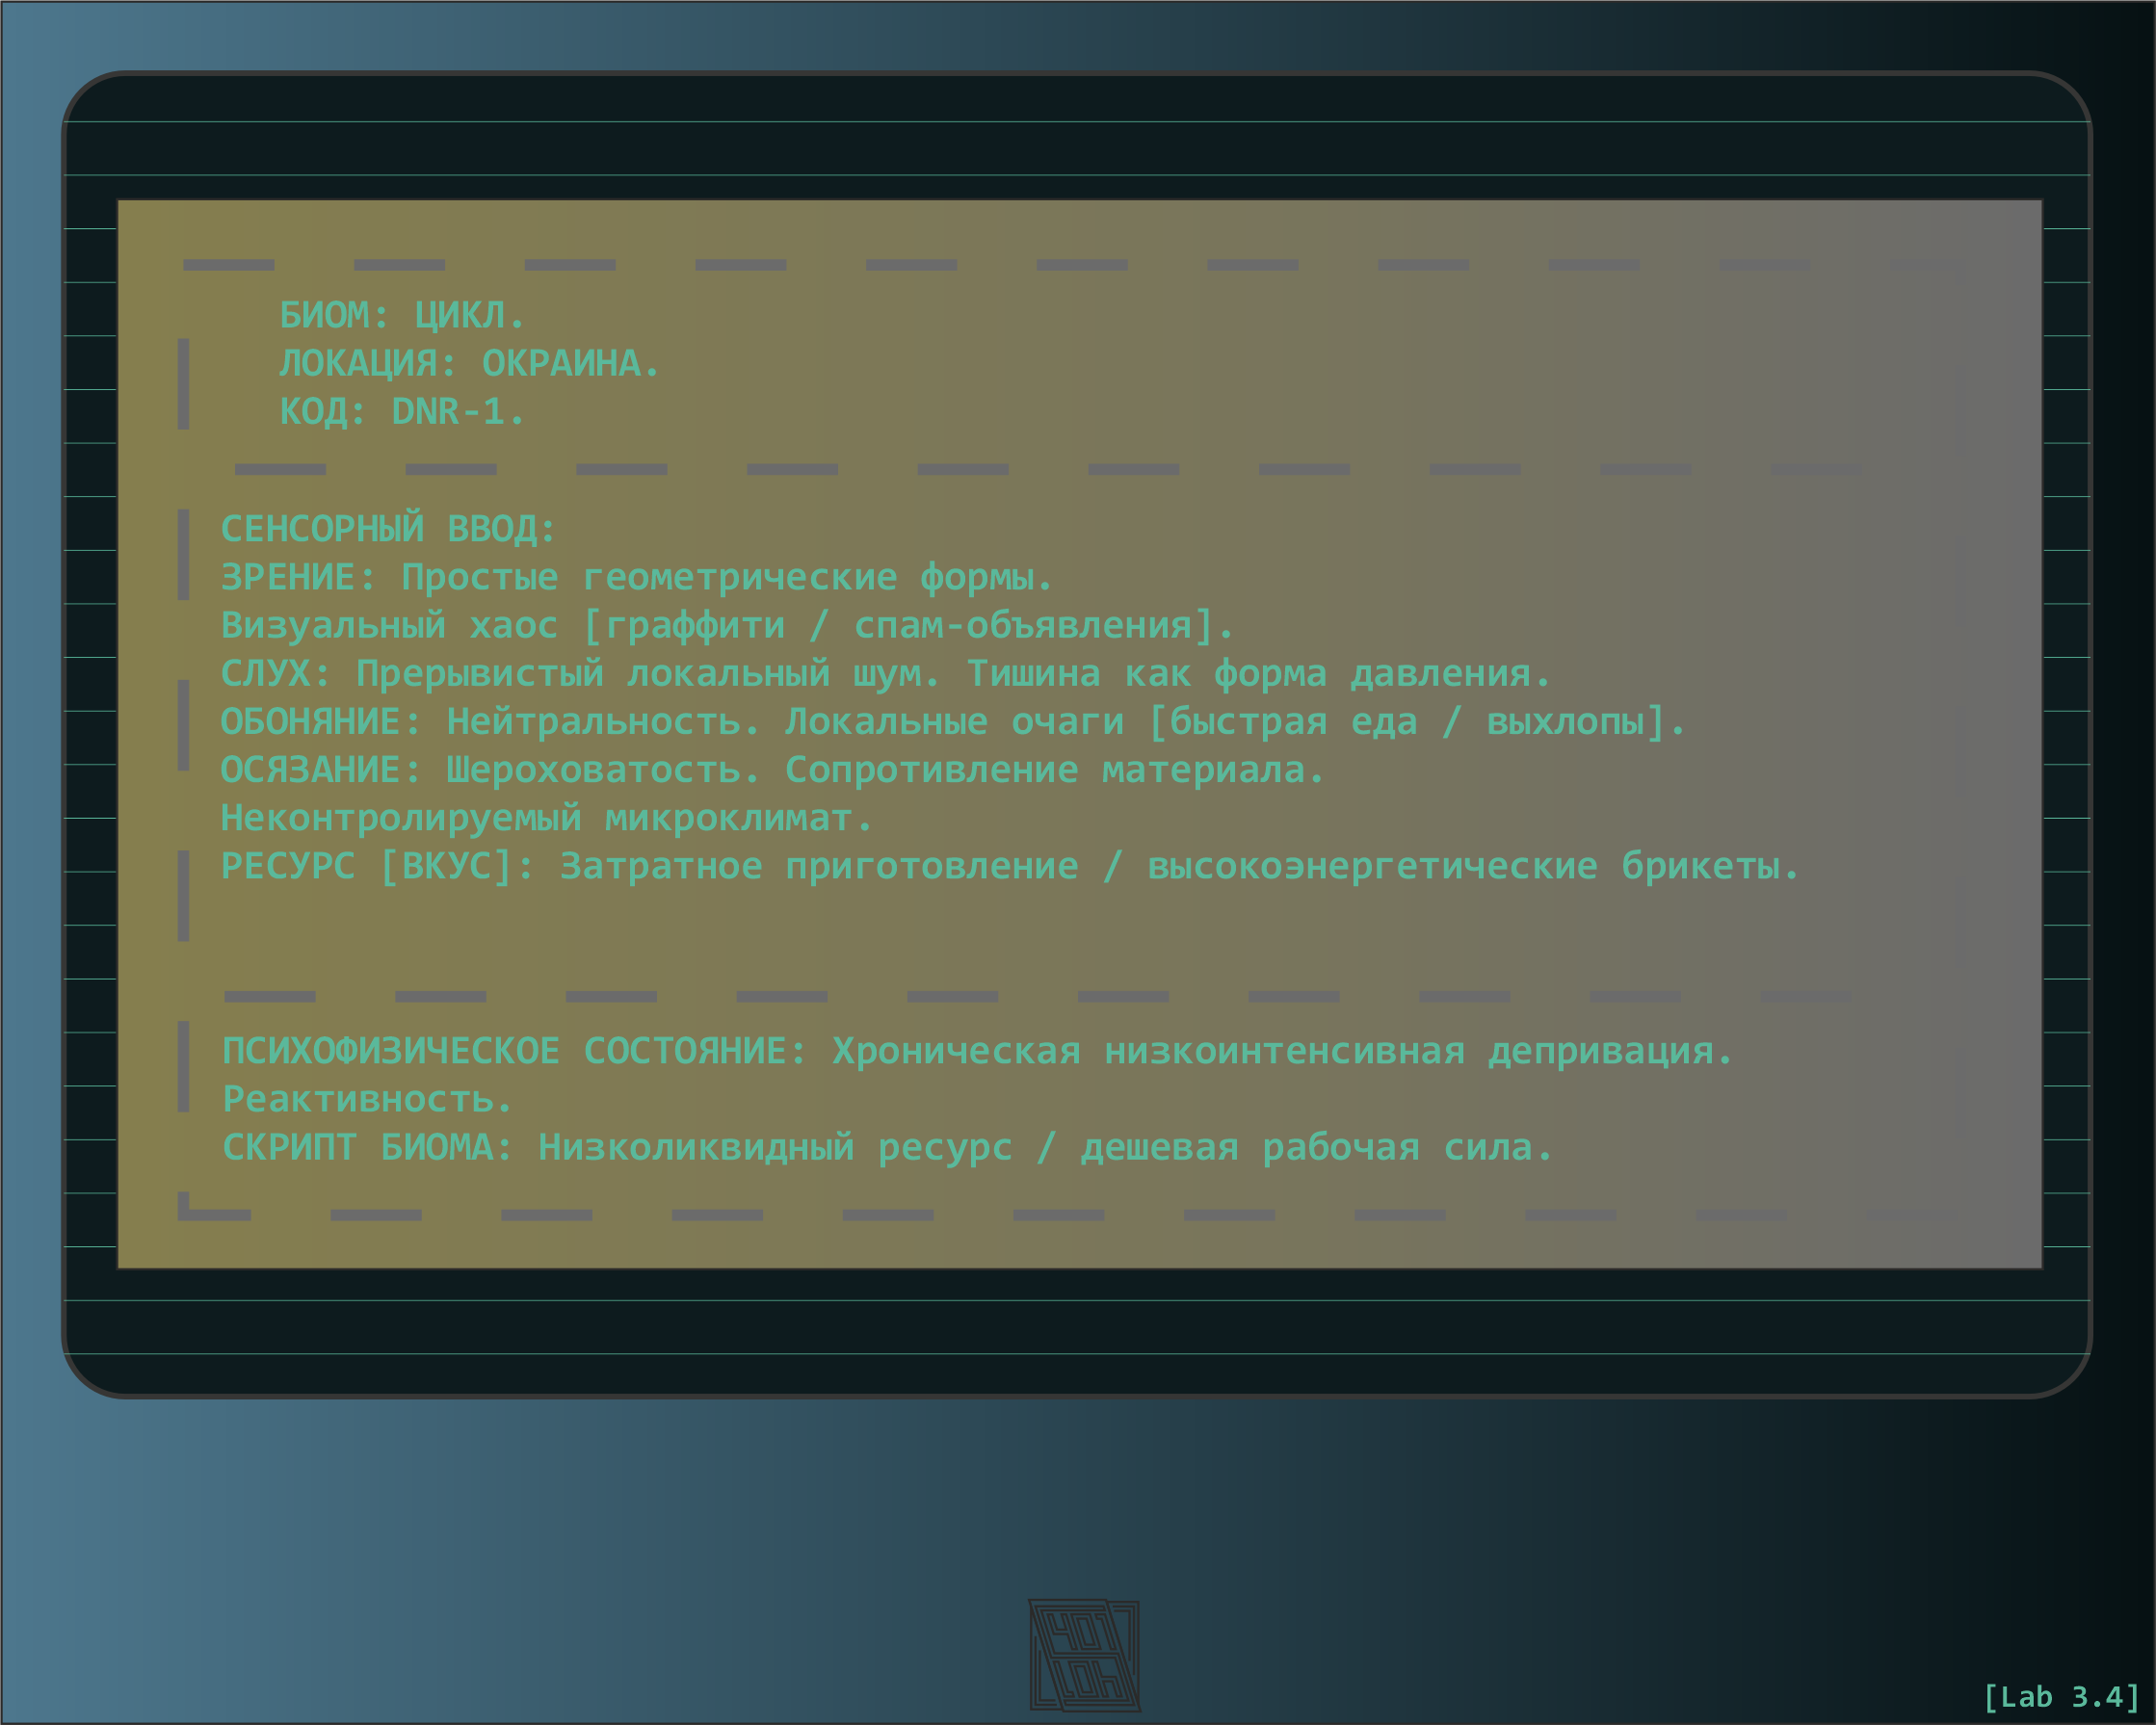Click the line starting with 'ОСЯЗАНИЕ:'
2156x1725 pixels.
[x=772, y=770]
